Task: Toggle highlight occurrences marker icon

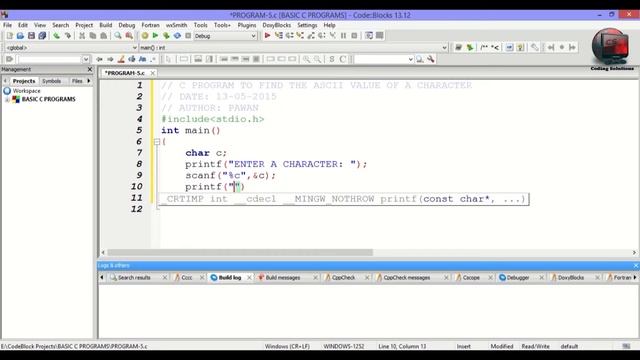Action: (x=121, y=59)
